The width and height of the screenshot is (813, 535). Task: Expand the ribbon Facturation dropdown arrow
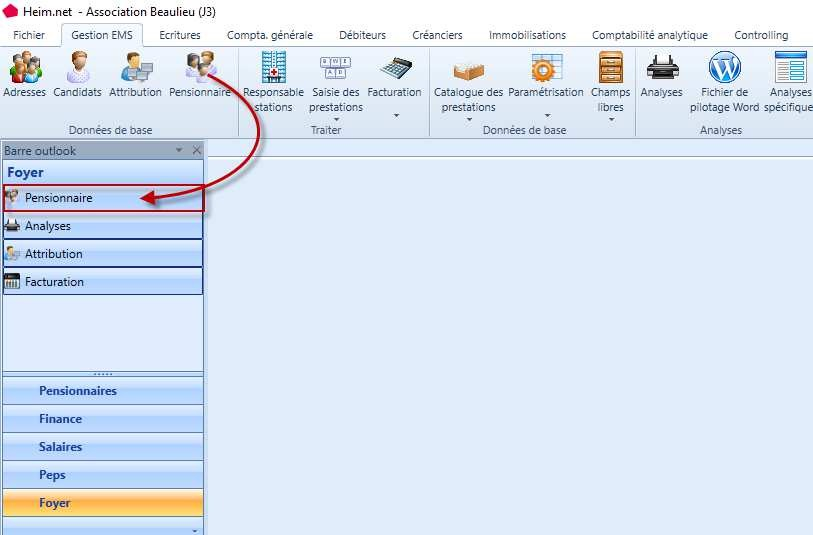point(396,116)
